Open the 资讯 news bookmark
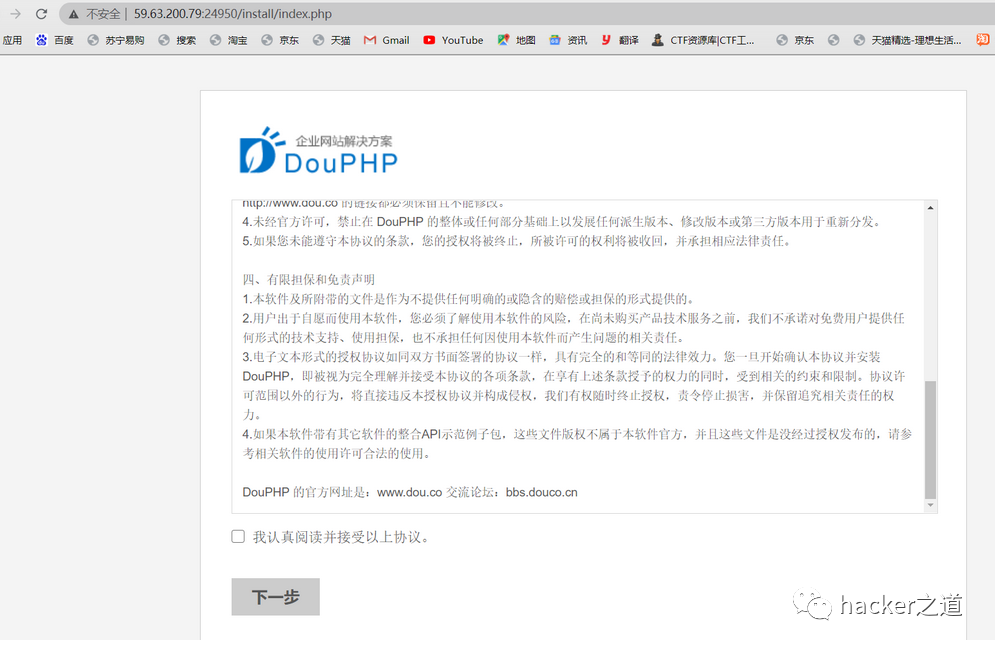The height and width of the screenshot is (649, 995). click(568, 40)
